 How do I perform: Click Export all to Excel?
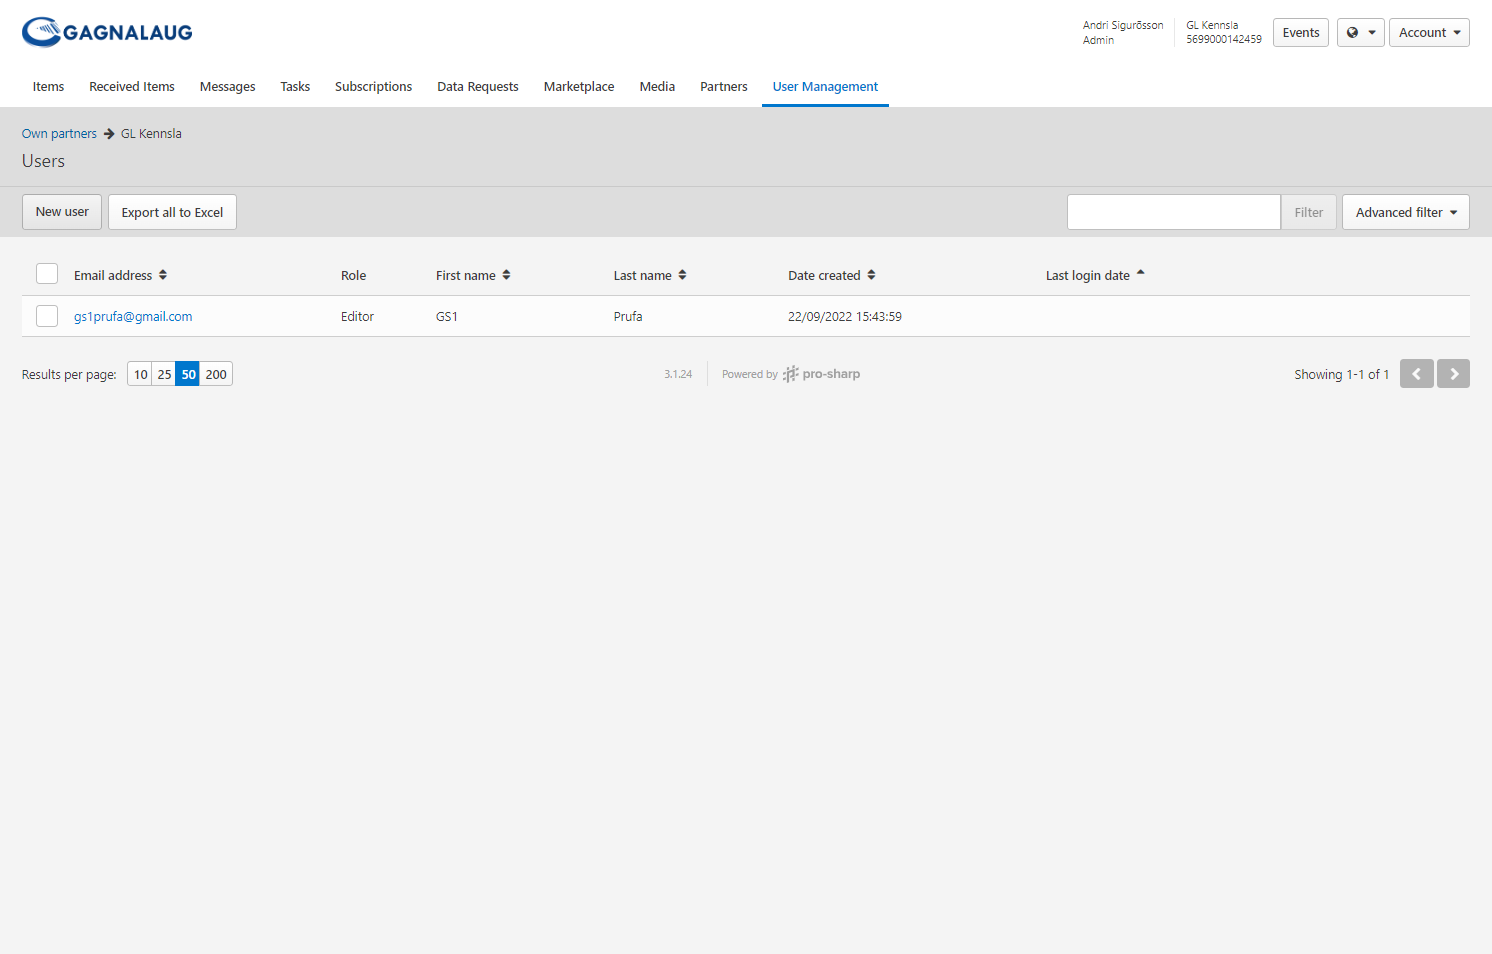172,212
